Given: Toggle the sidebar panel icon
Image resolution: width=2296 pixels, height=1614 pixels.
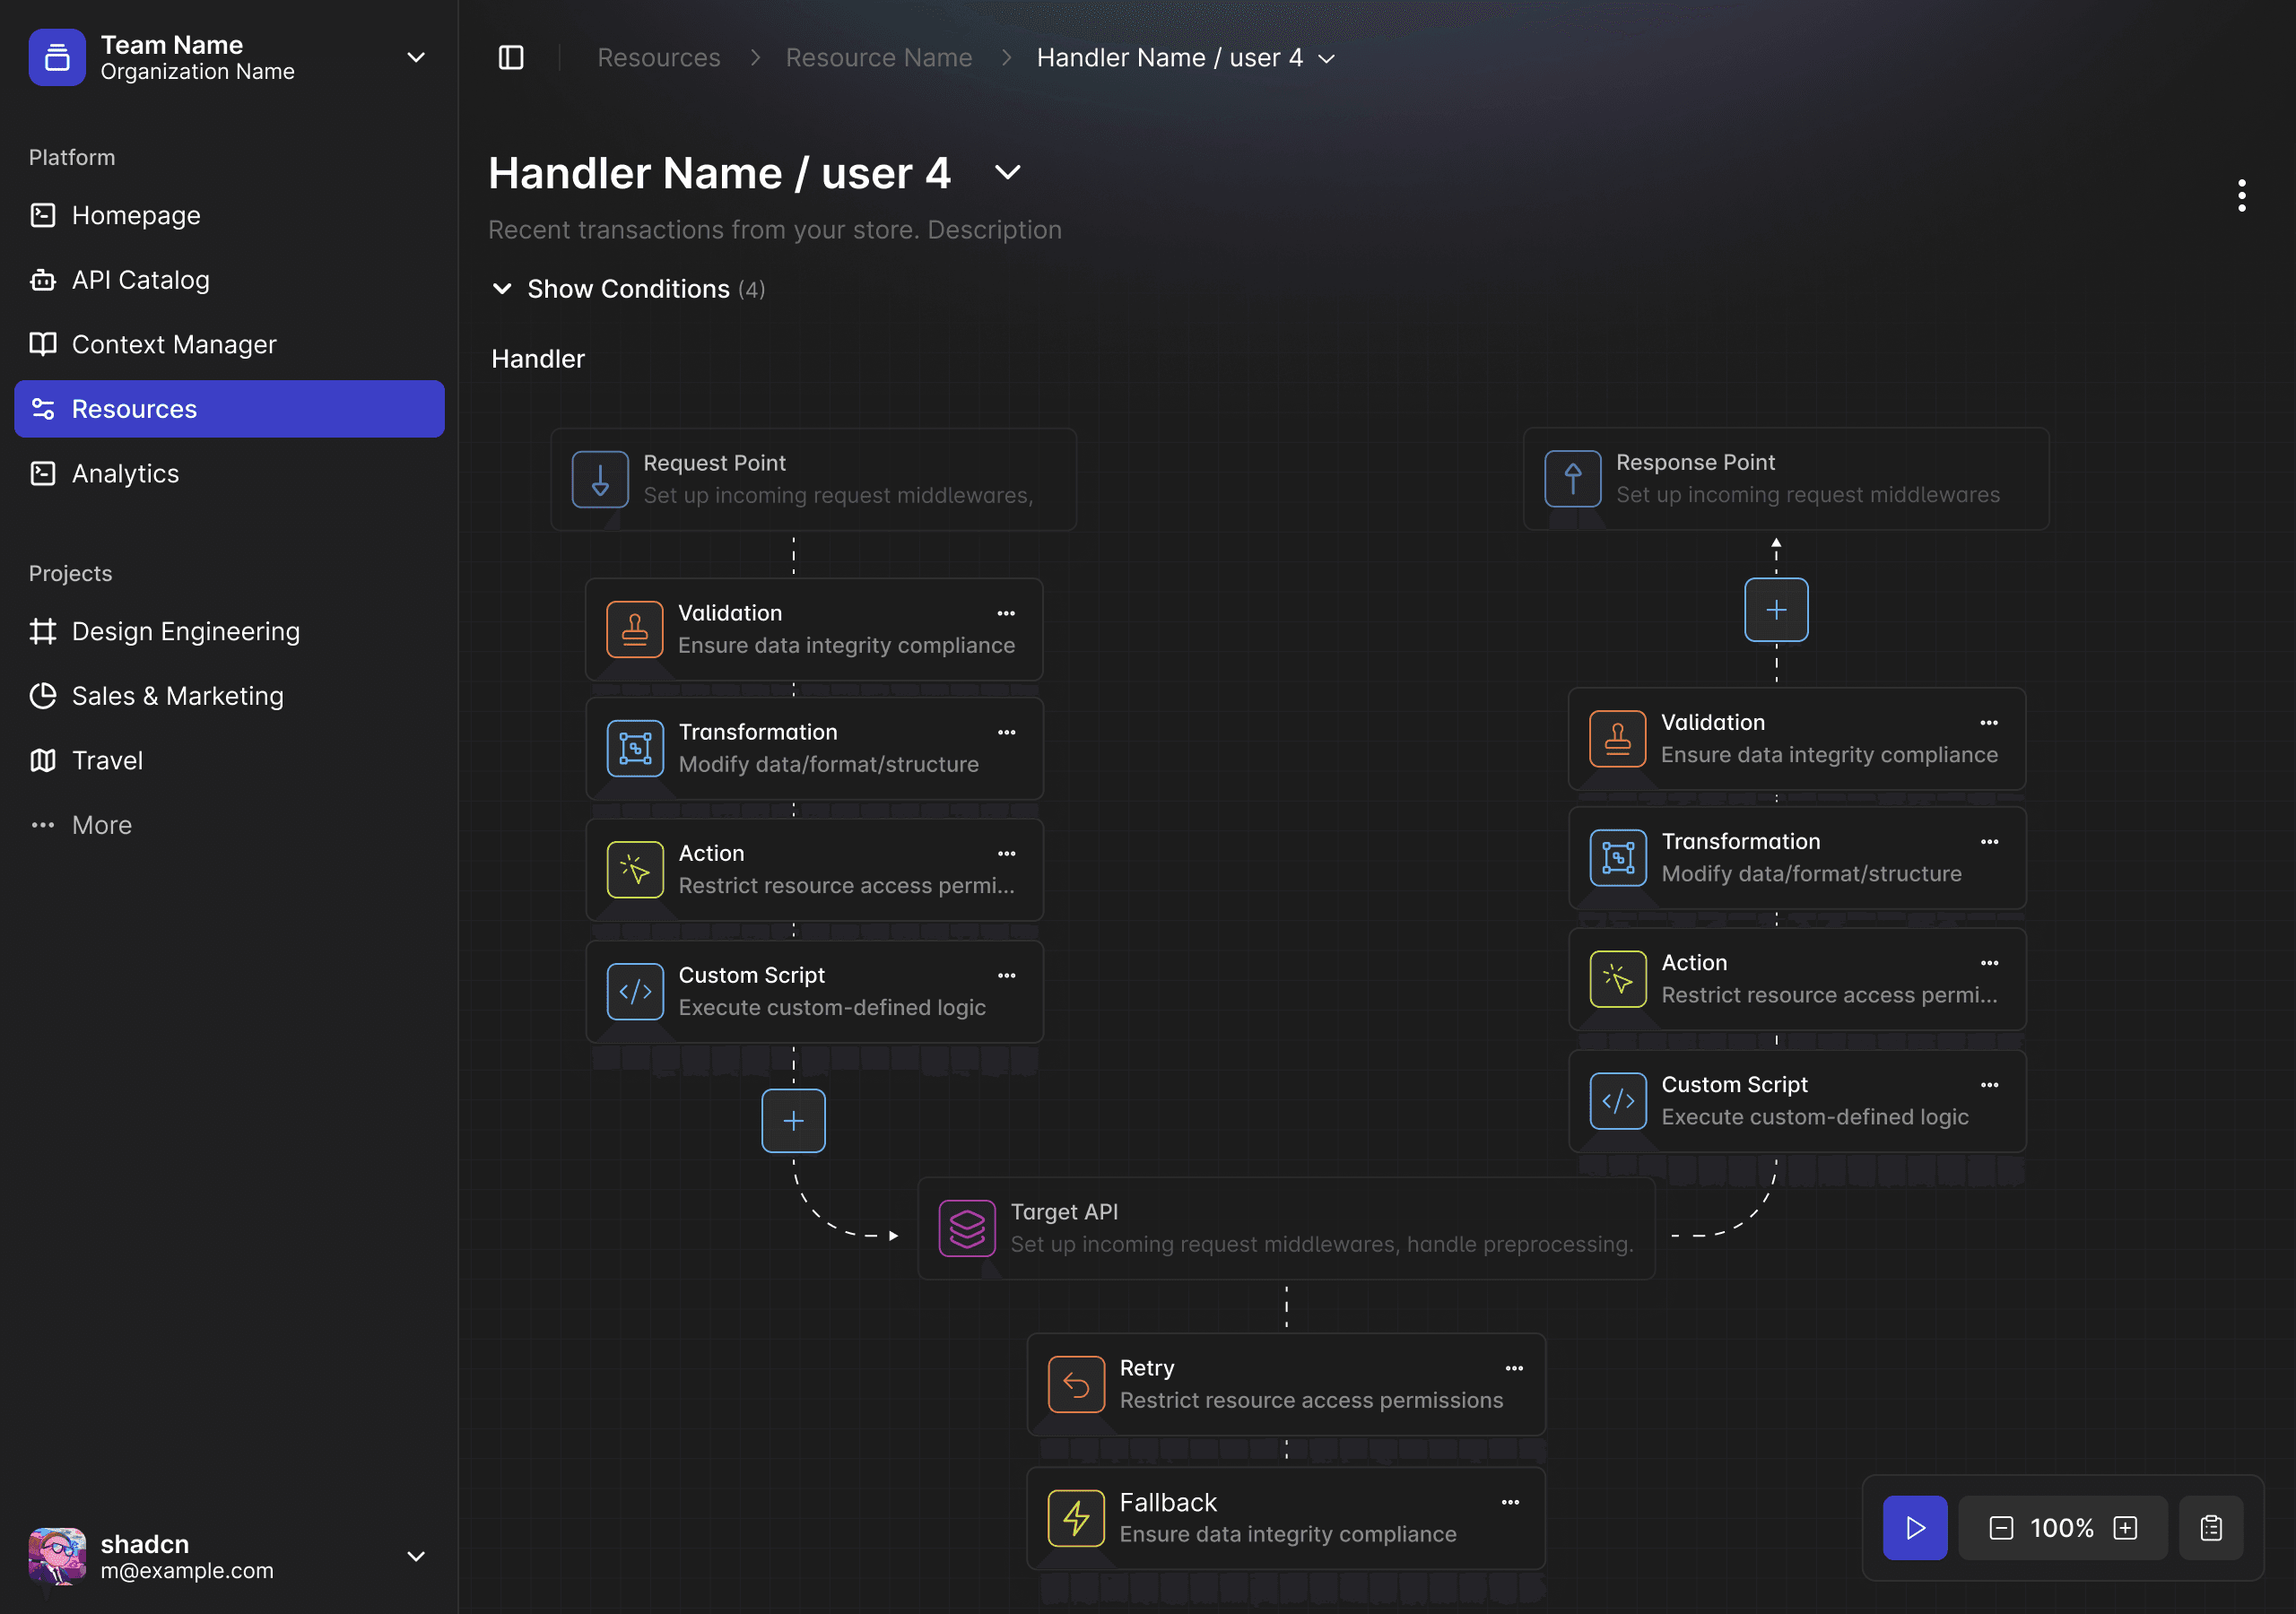Looking at the screenshot, I should 511,58.
